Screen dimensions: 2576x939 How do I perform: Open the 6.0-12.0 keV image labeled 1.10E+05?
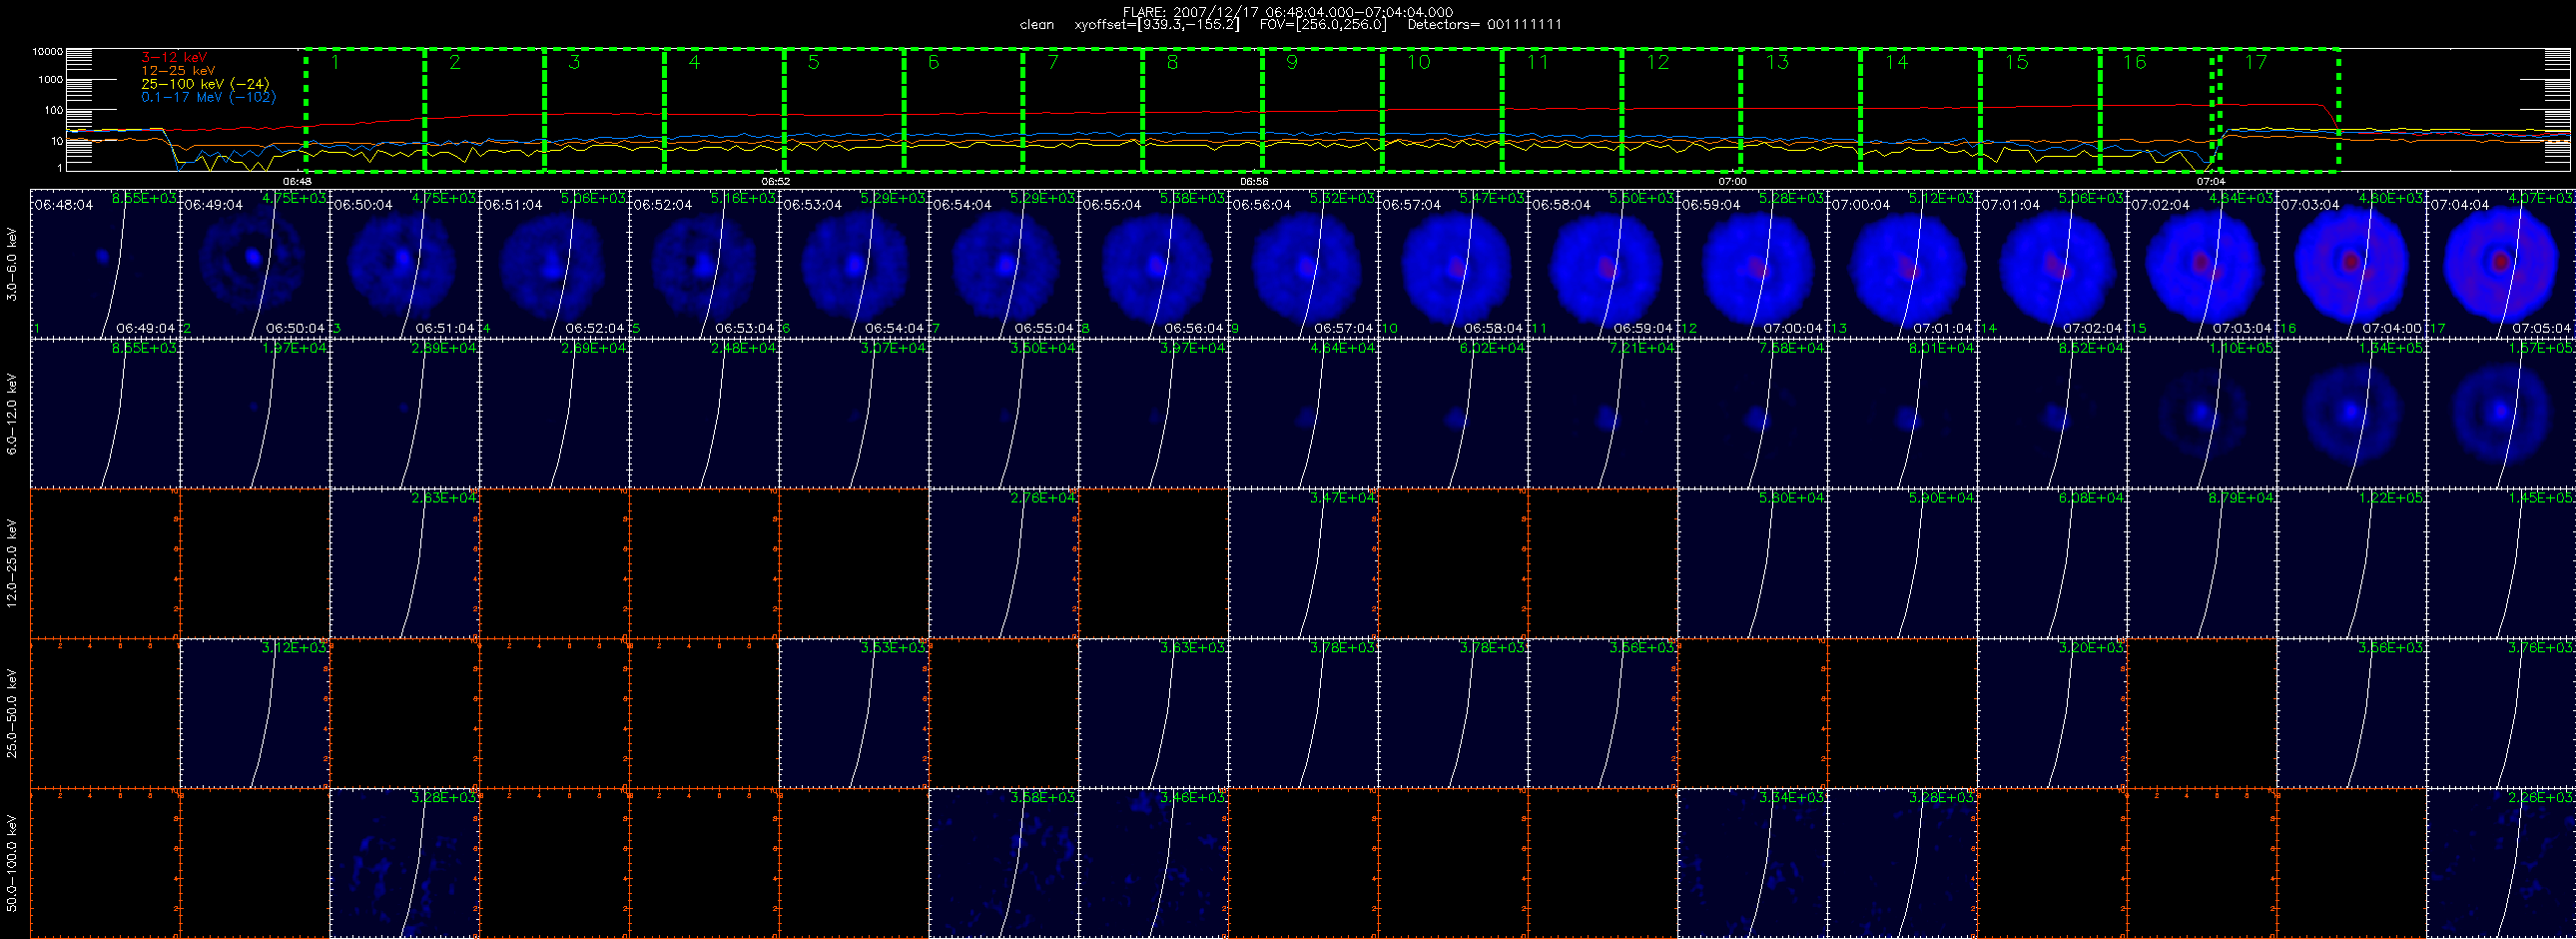click(2202, 414)
